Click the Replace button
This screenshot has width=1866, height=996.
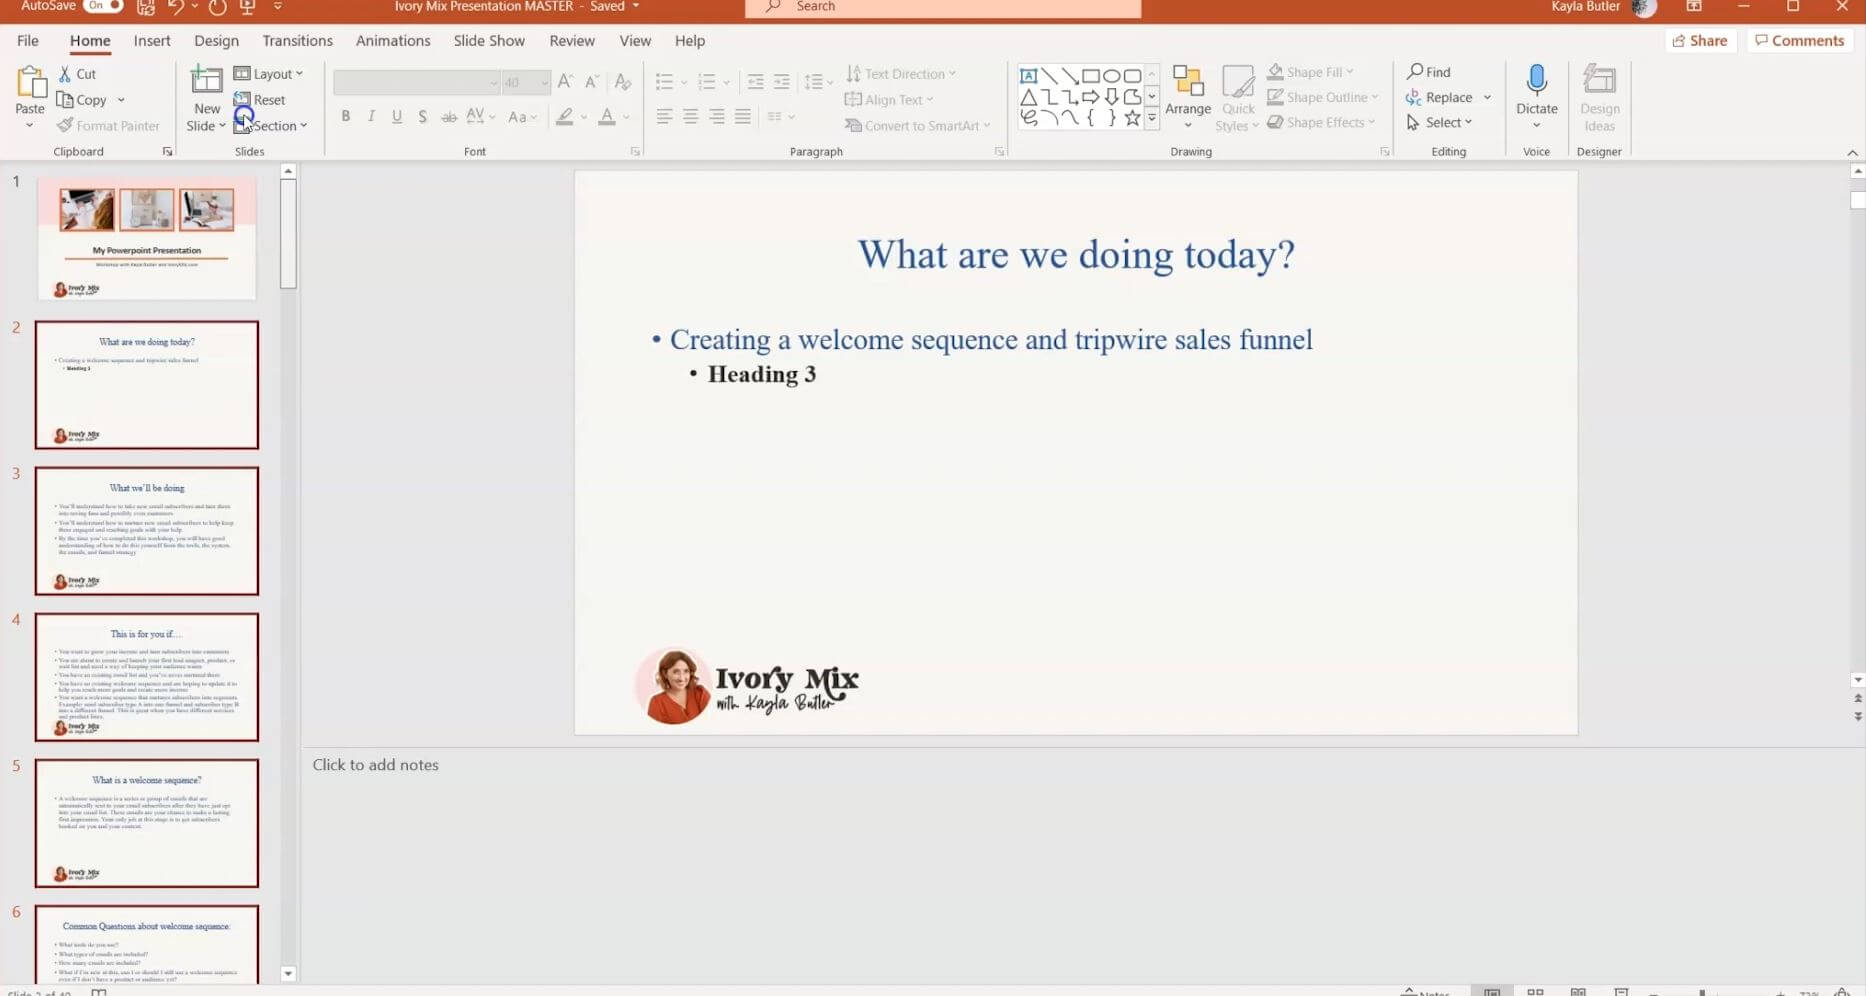[1439, 97]
